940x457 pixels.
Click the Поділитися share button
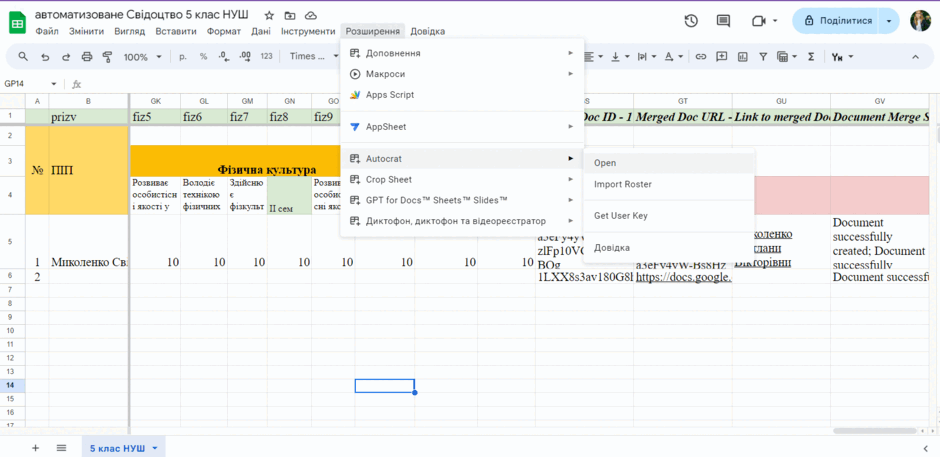point(836,21)
